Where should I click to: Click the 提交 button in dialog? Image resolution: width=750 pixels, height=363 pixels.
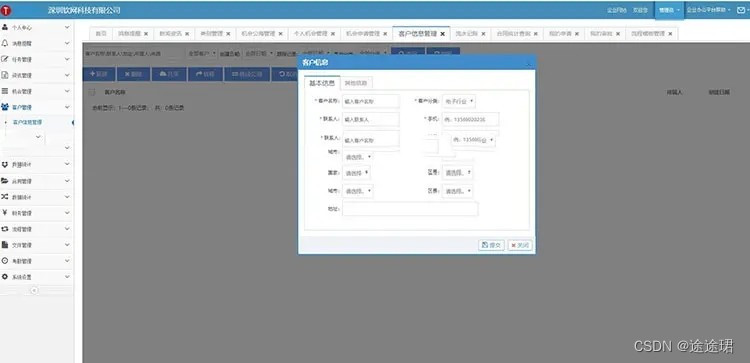(491, 245)
